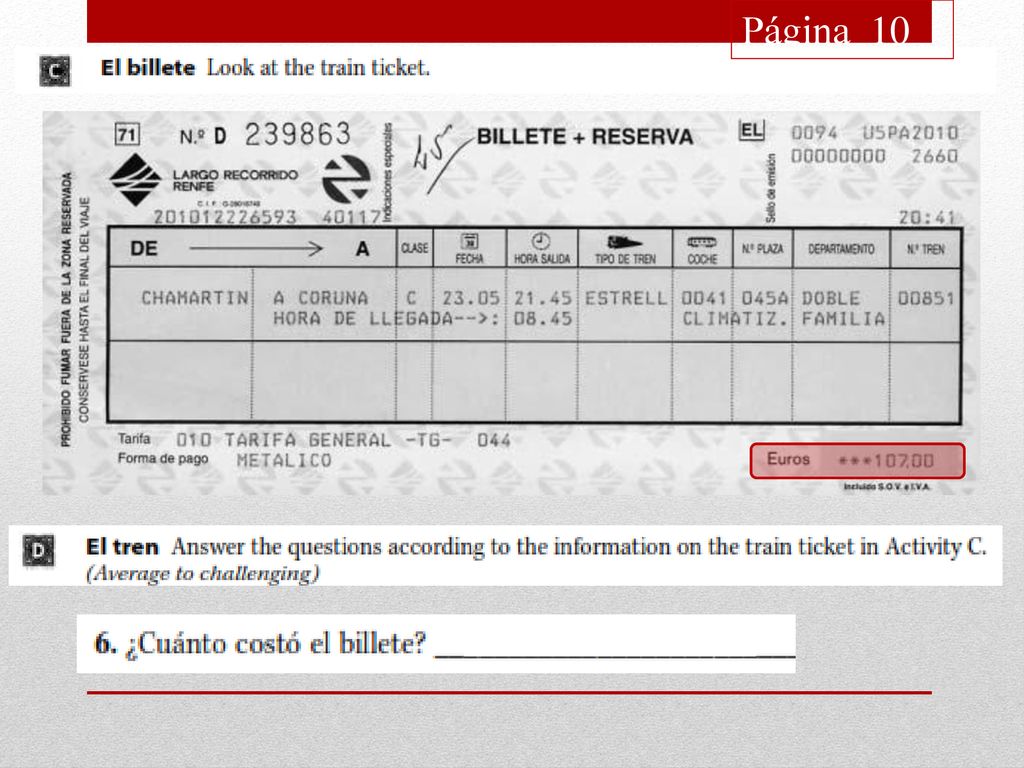Click train type 'ESTRELL'
The height and width of the screenshot is (768, 1024).
coord(626,298)
